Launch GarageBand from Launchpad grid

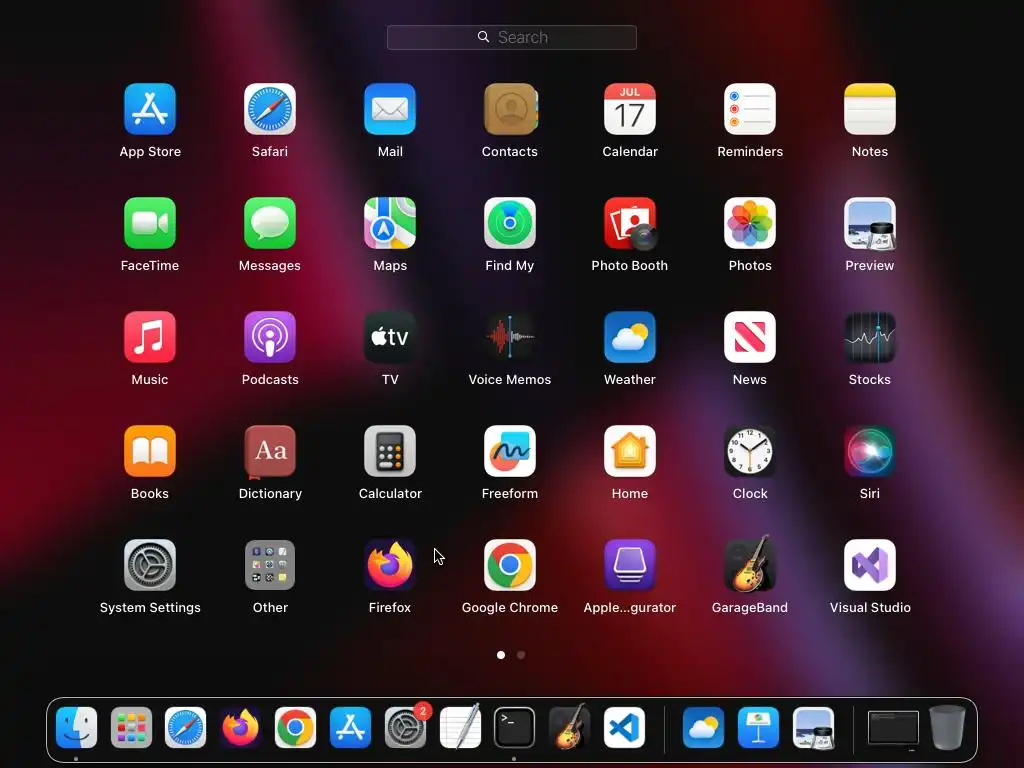[x=750, y=564]
